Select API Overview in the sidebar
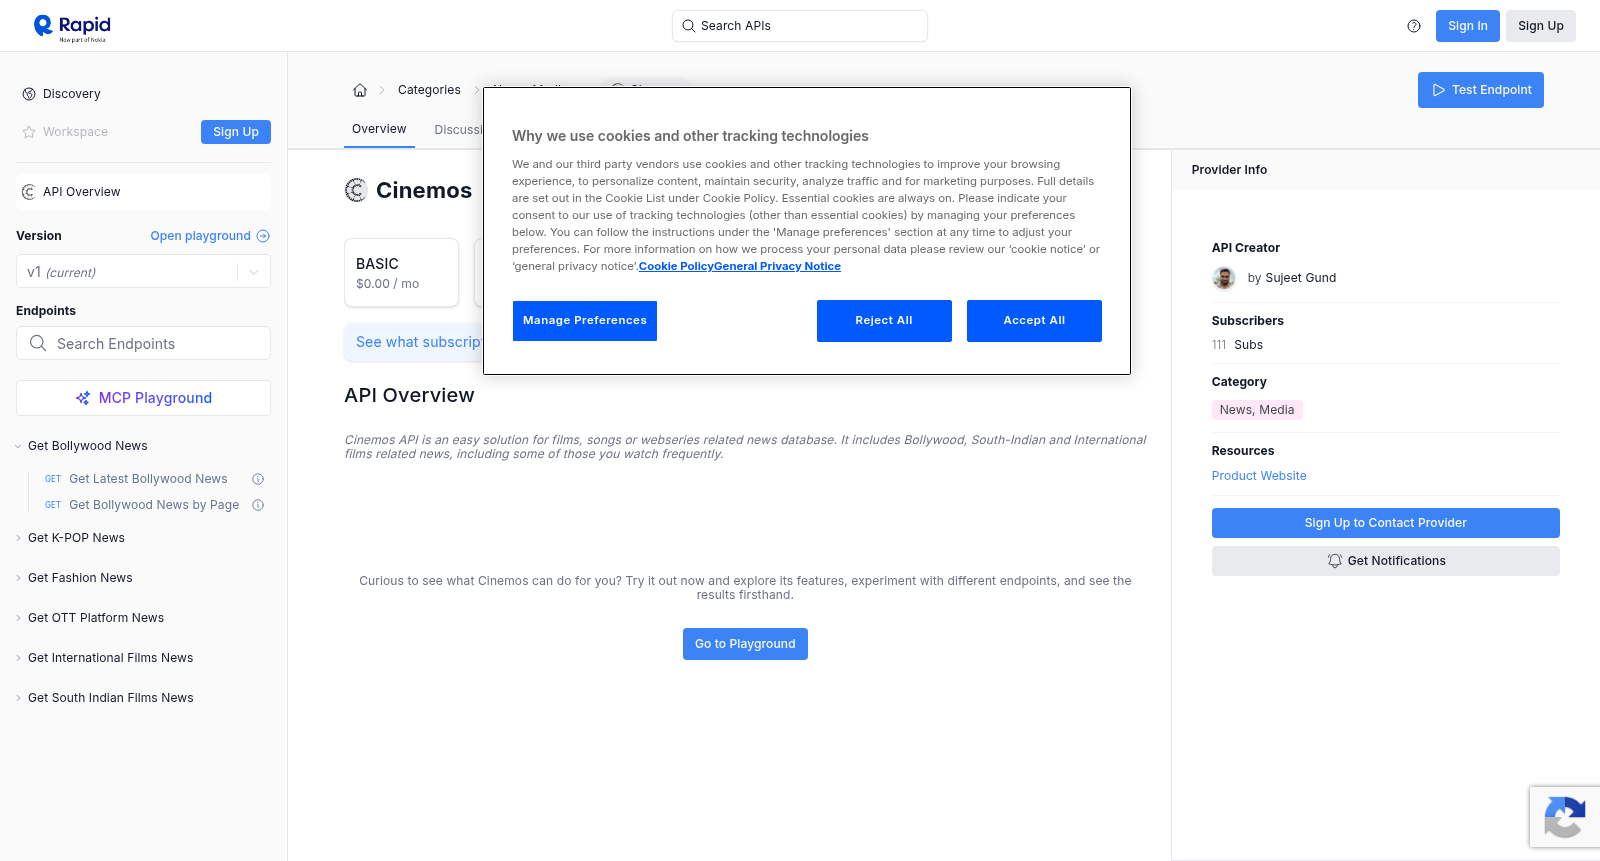1600x861 pixels. pos(143,192)
